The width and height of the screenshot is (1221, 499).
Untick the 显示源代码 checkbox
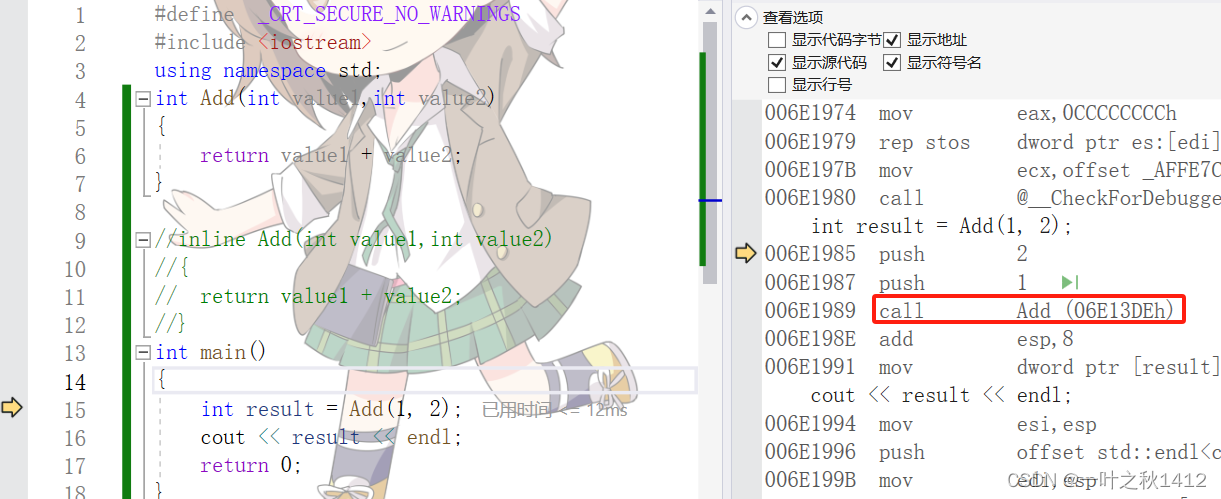776,62
